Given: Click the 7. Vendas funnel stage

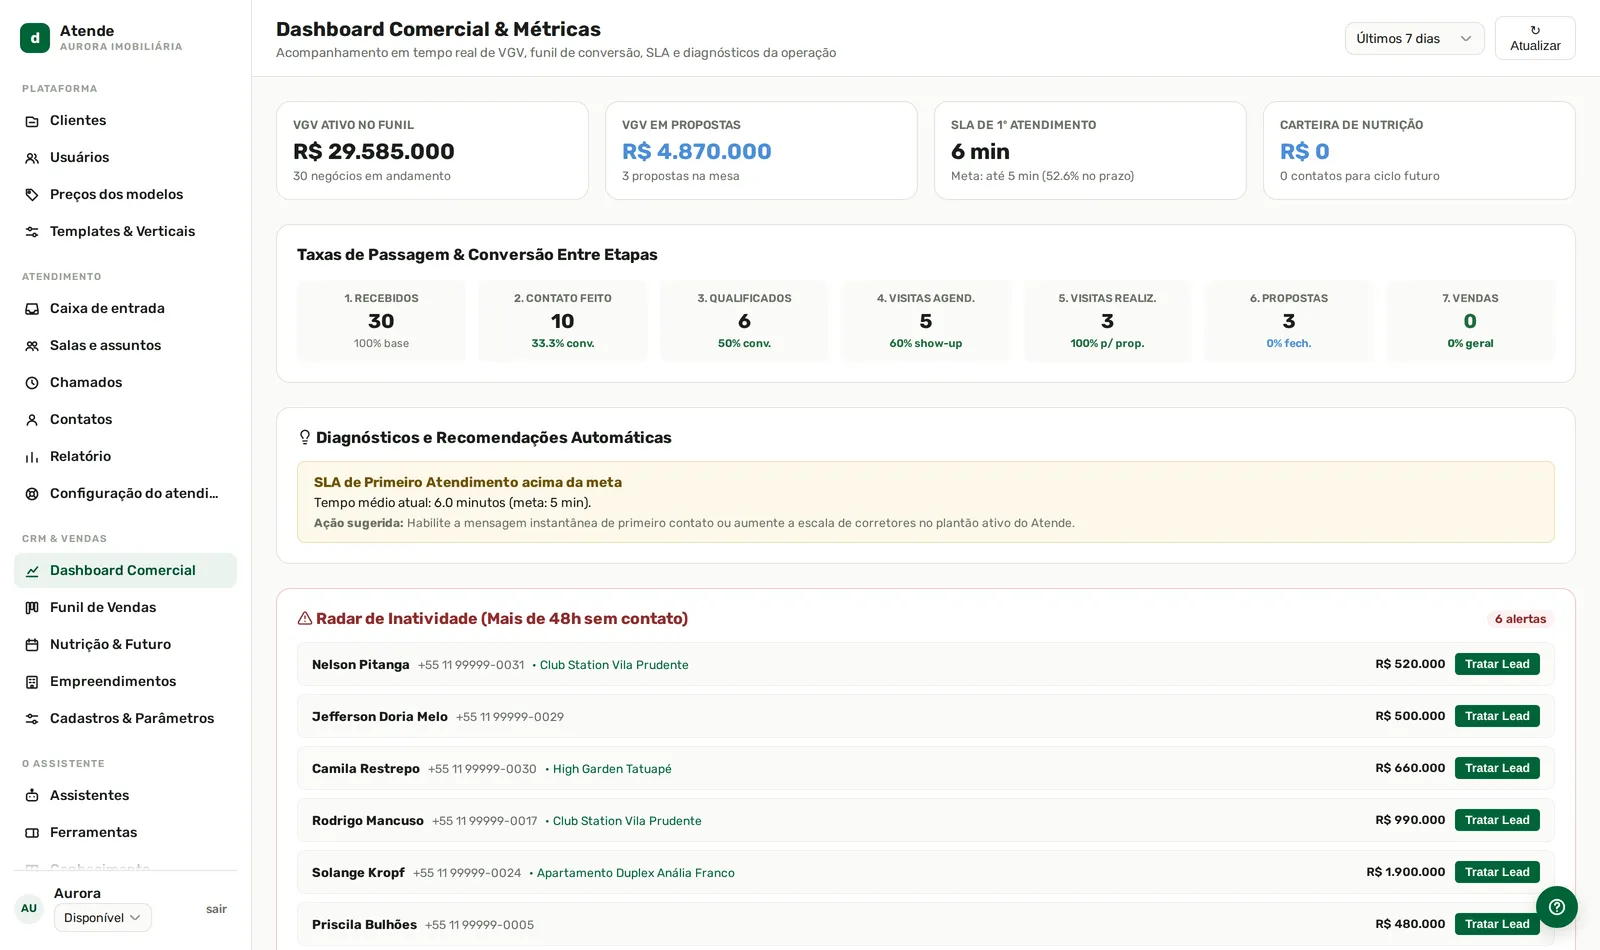Looking at the screenshot, I should (1470, 321).
